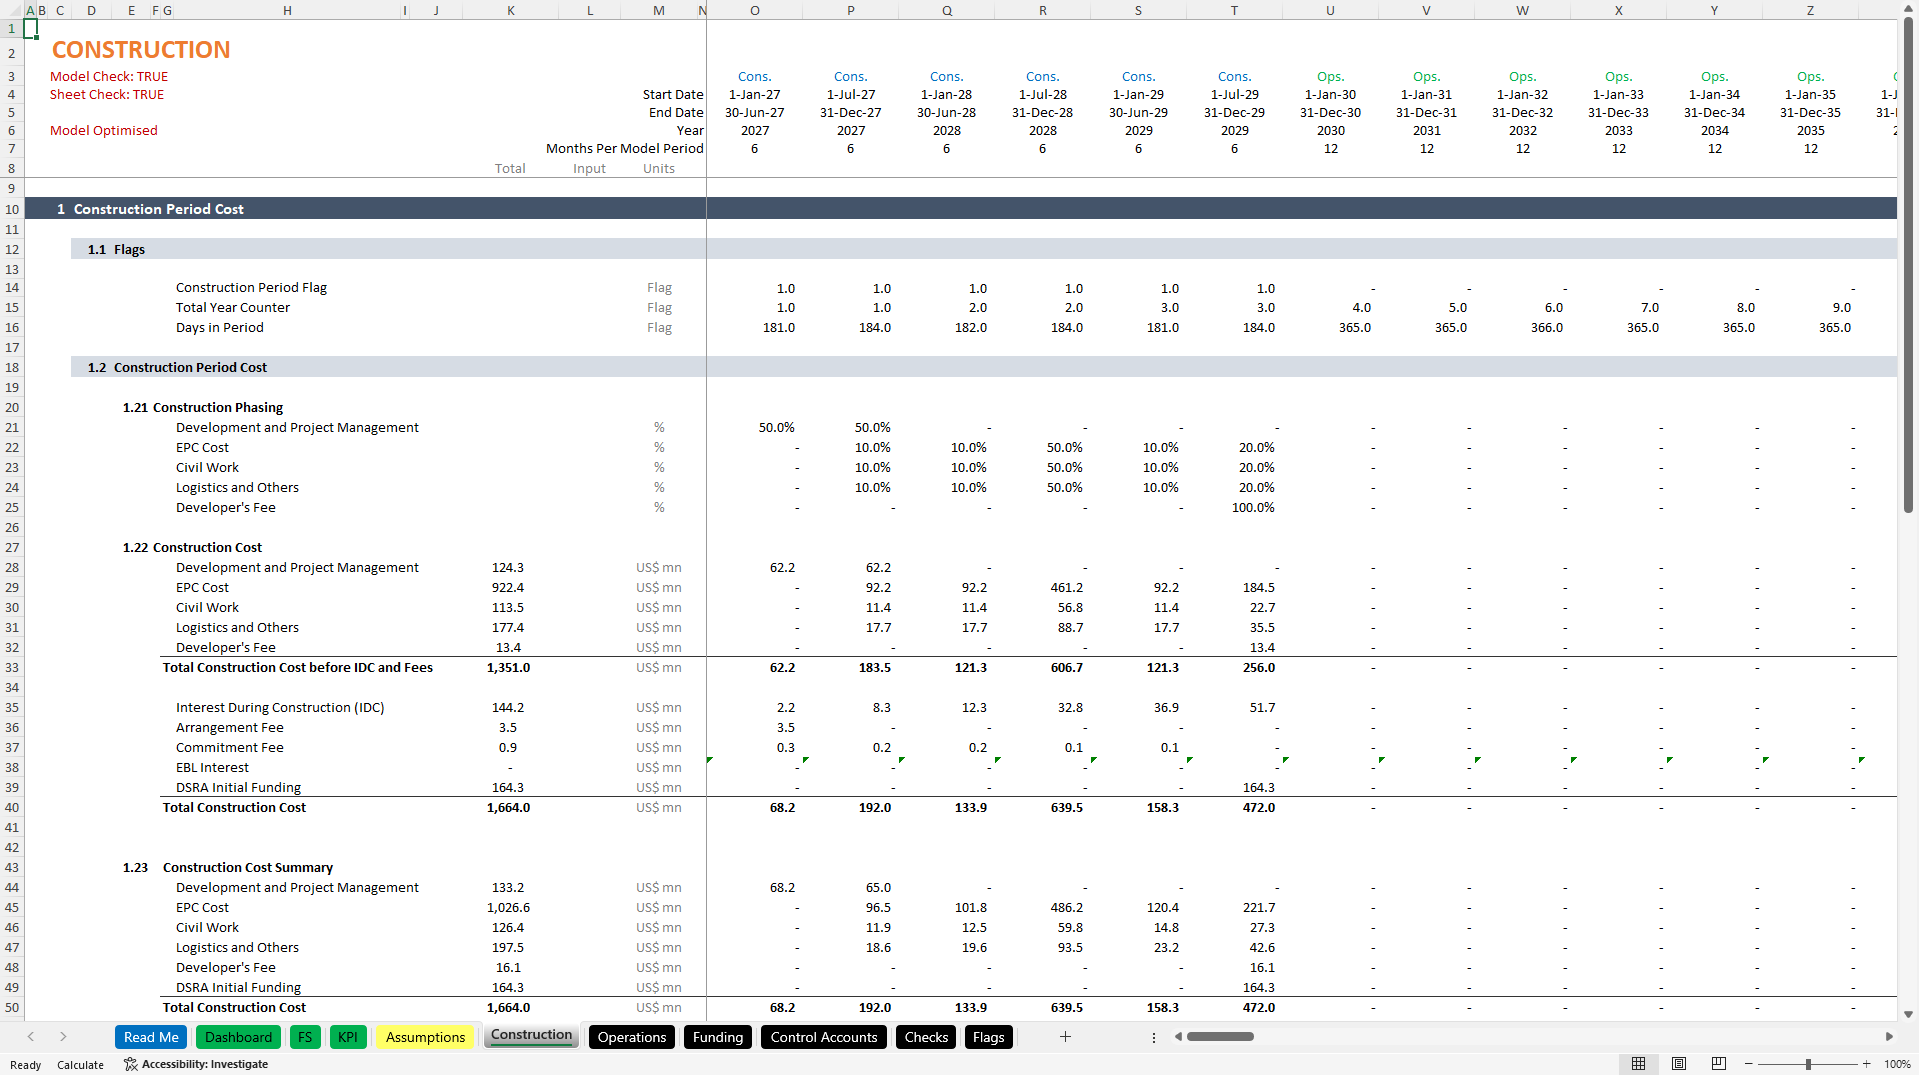Click '1.1 Flags' section header

(x=116, y=249)
